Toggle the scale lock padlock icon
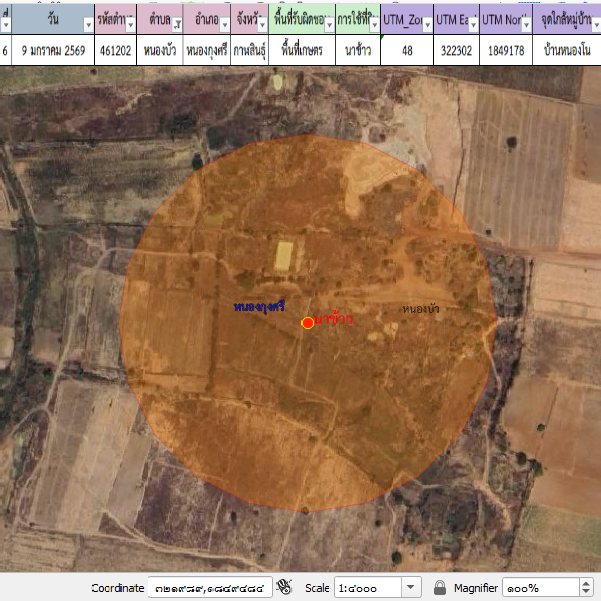 tap(439, 587)
